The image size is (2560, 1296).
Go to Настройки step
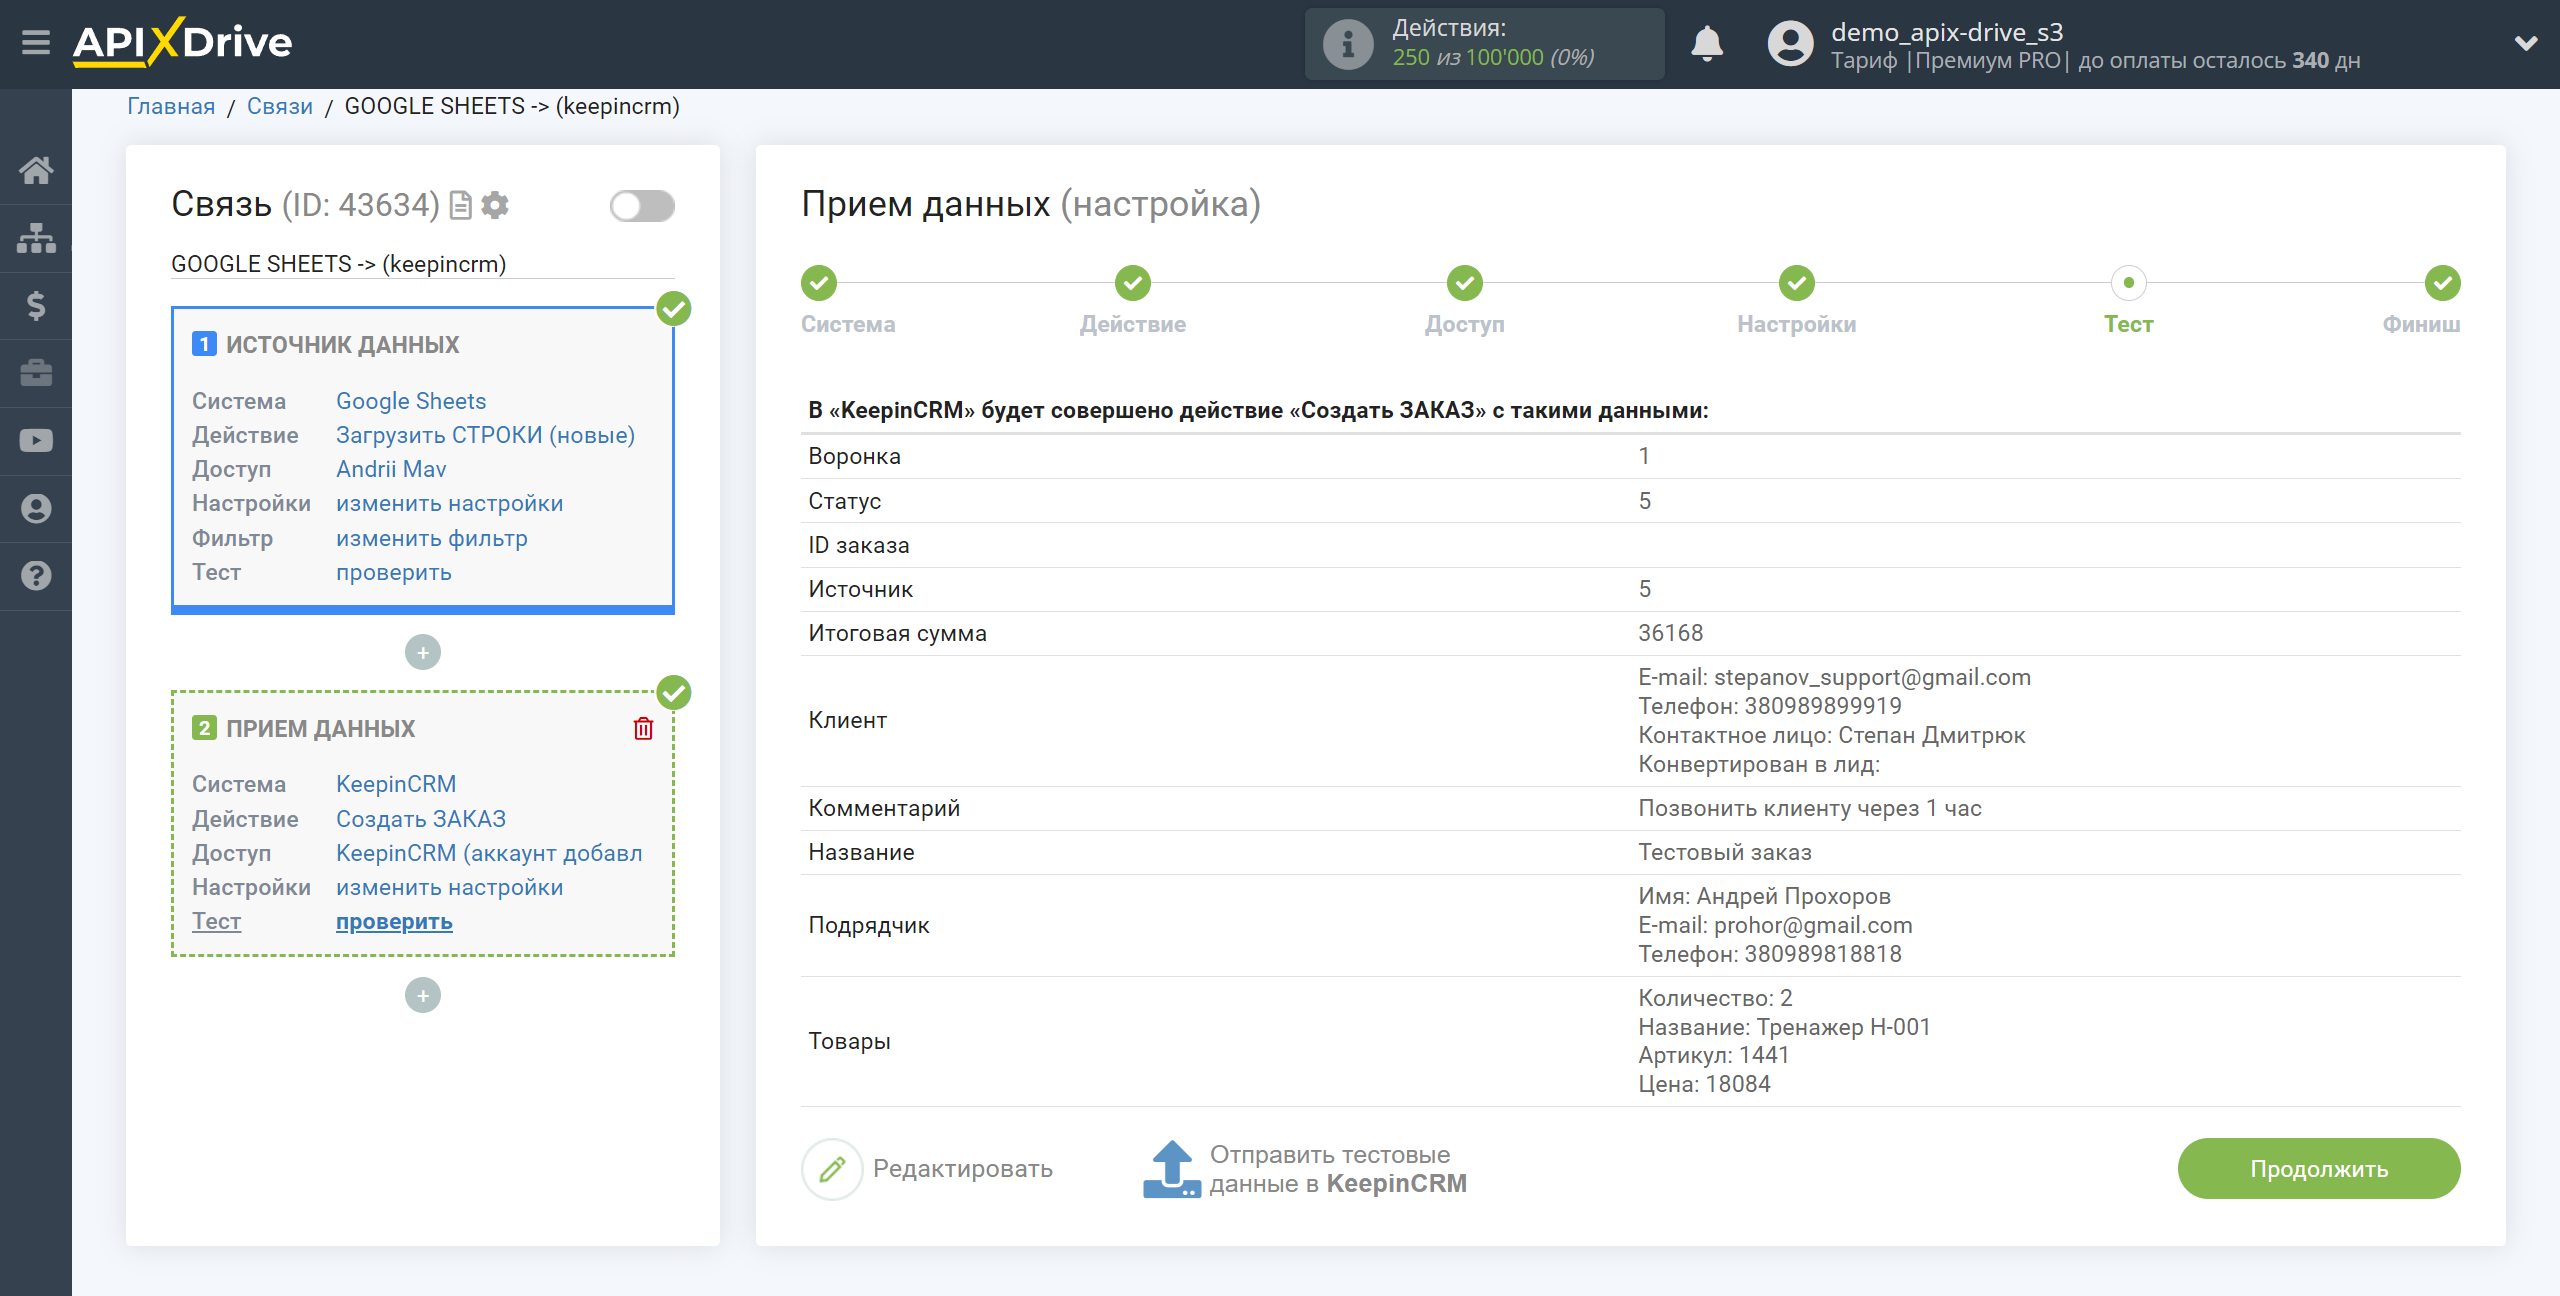[x=1797, y=284]
